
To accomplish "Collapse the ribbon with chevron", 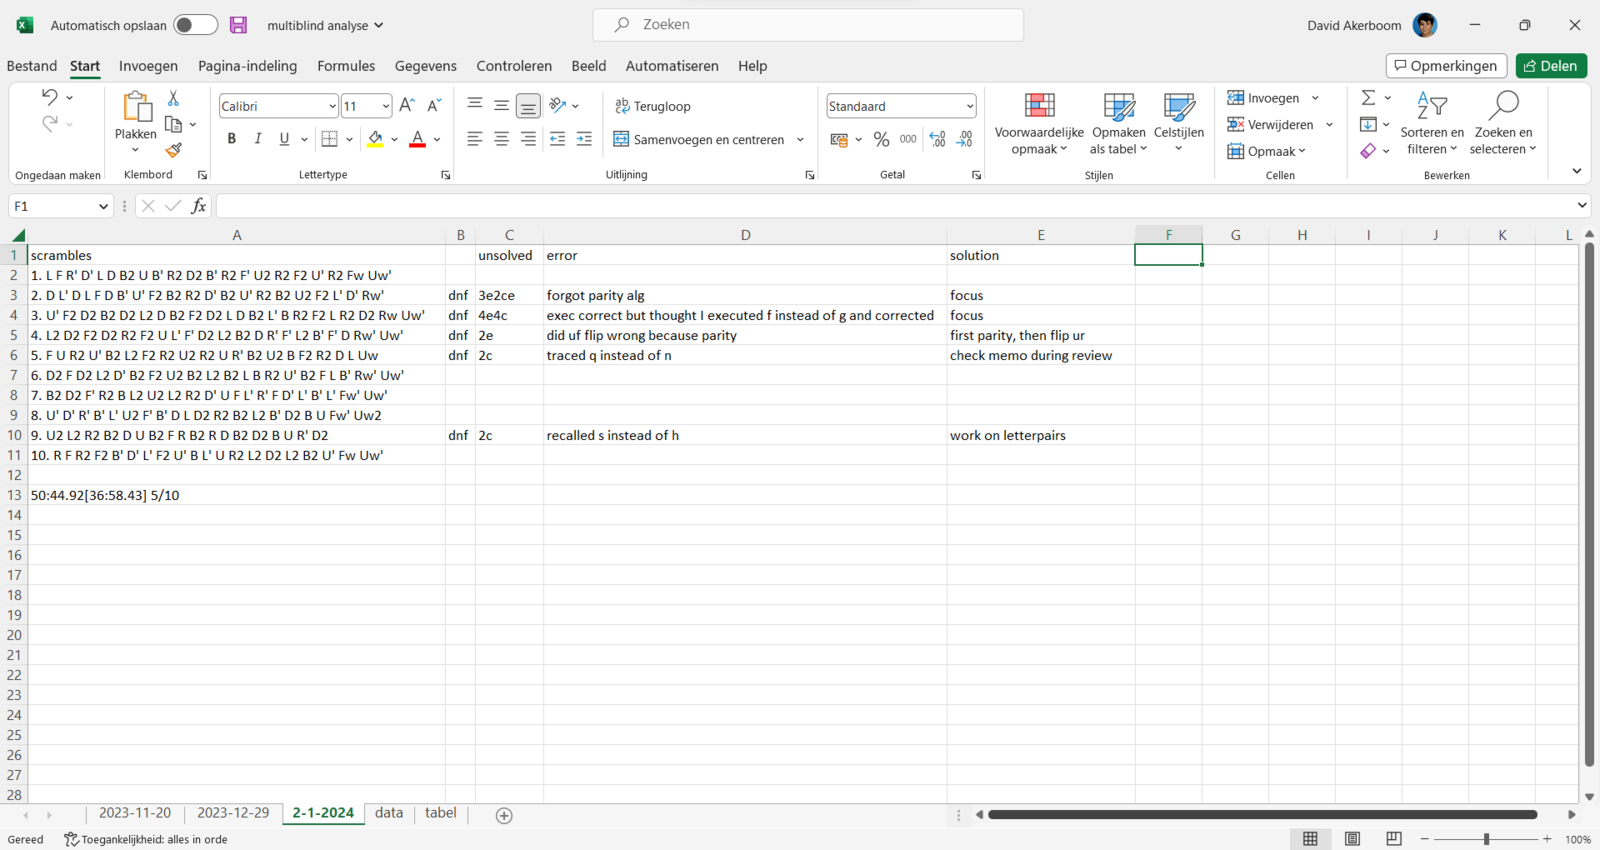I will click(1577, 172).
